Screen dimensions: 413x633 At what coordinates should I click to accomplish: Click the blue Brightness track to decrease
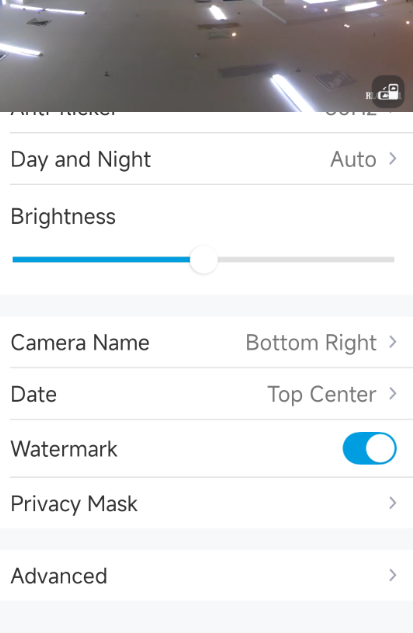(x=101, y=260)
